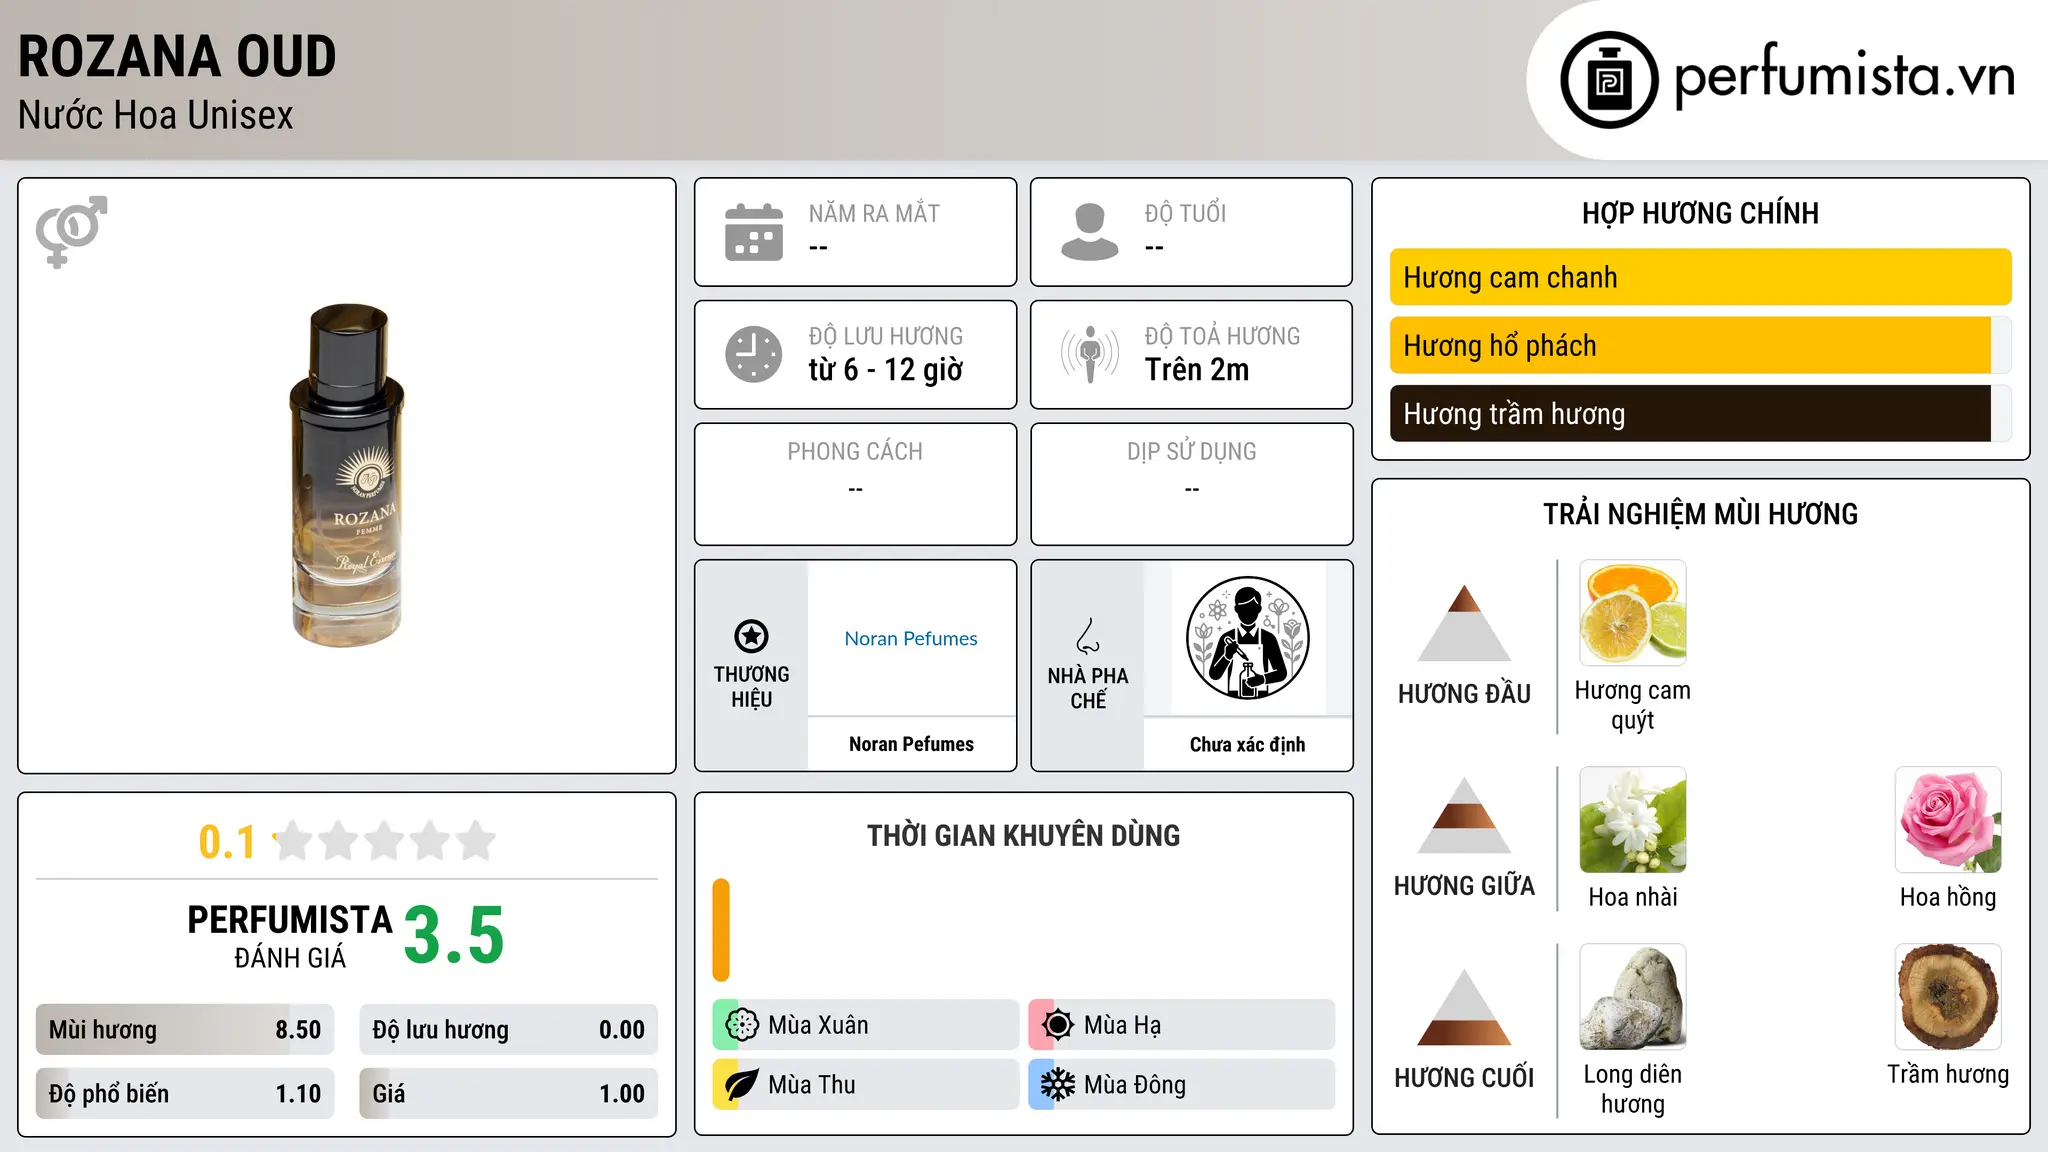Screen dimensions: 2048x1152
Task: Click the Độ lưu hương 0.00 score bar
Action: [508, 1029]
